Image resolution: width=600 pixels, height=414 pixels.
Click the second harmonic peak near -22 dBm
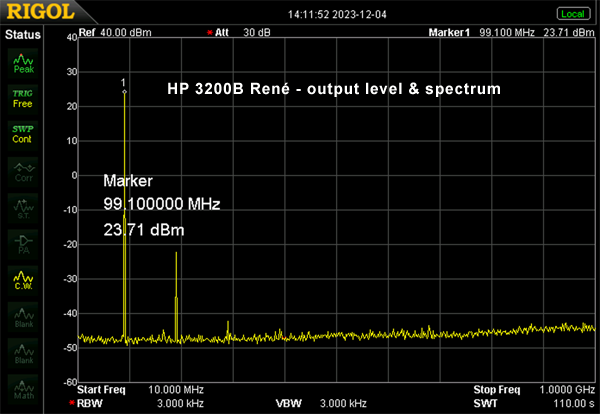(x=176, y=253)
